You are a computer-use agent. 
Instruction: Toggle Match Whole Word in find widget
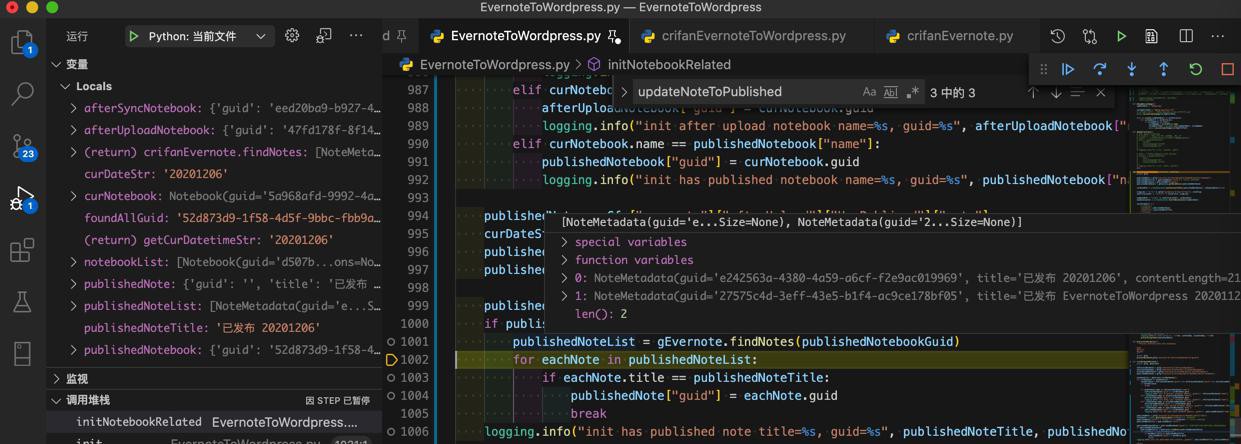click(890, 92)
